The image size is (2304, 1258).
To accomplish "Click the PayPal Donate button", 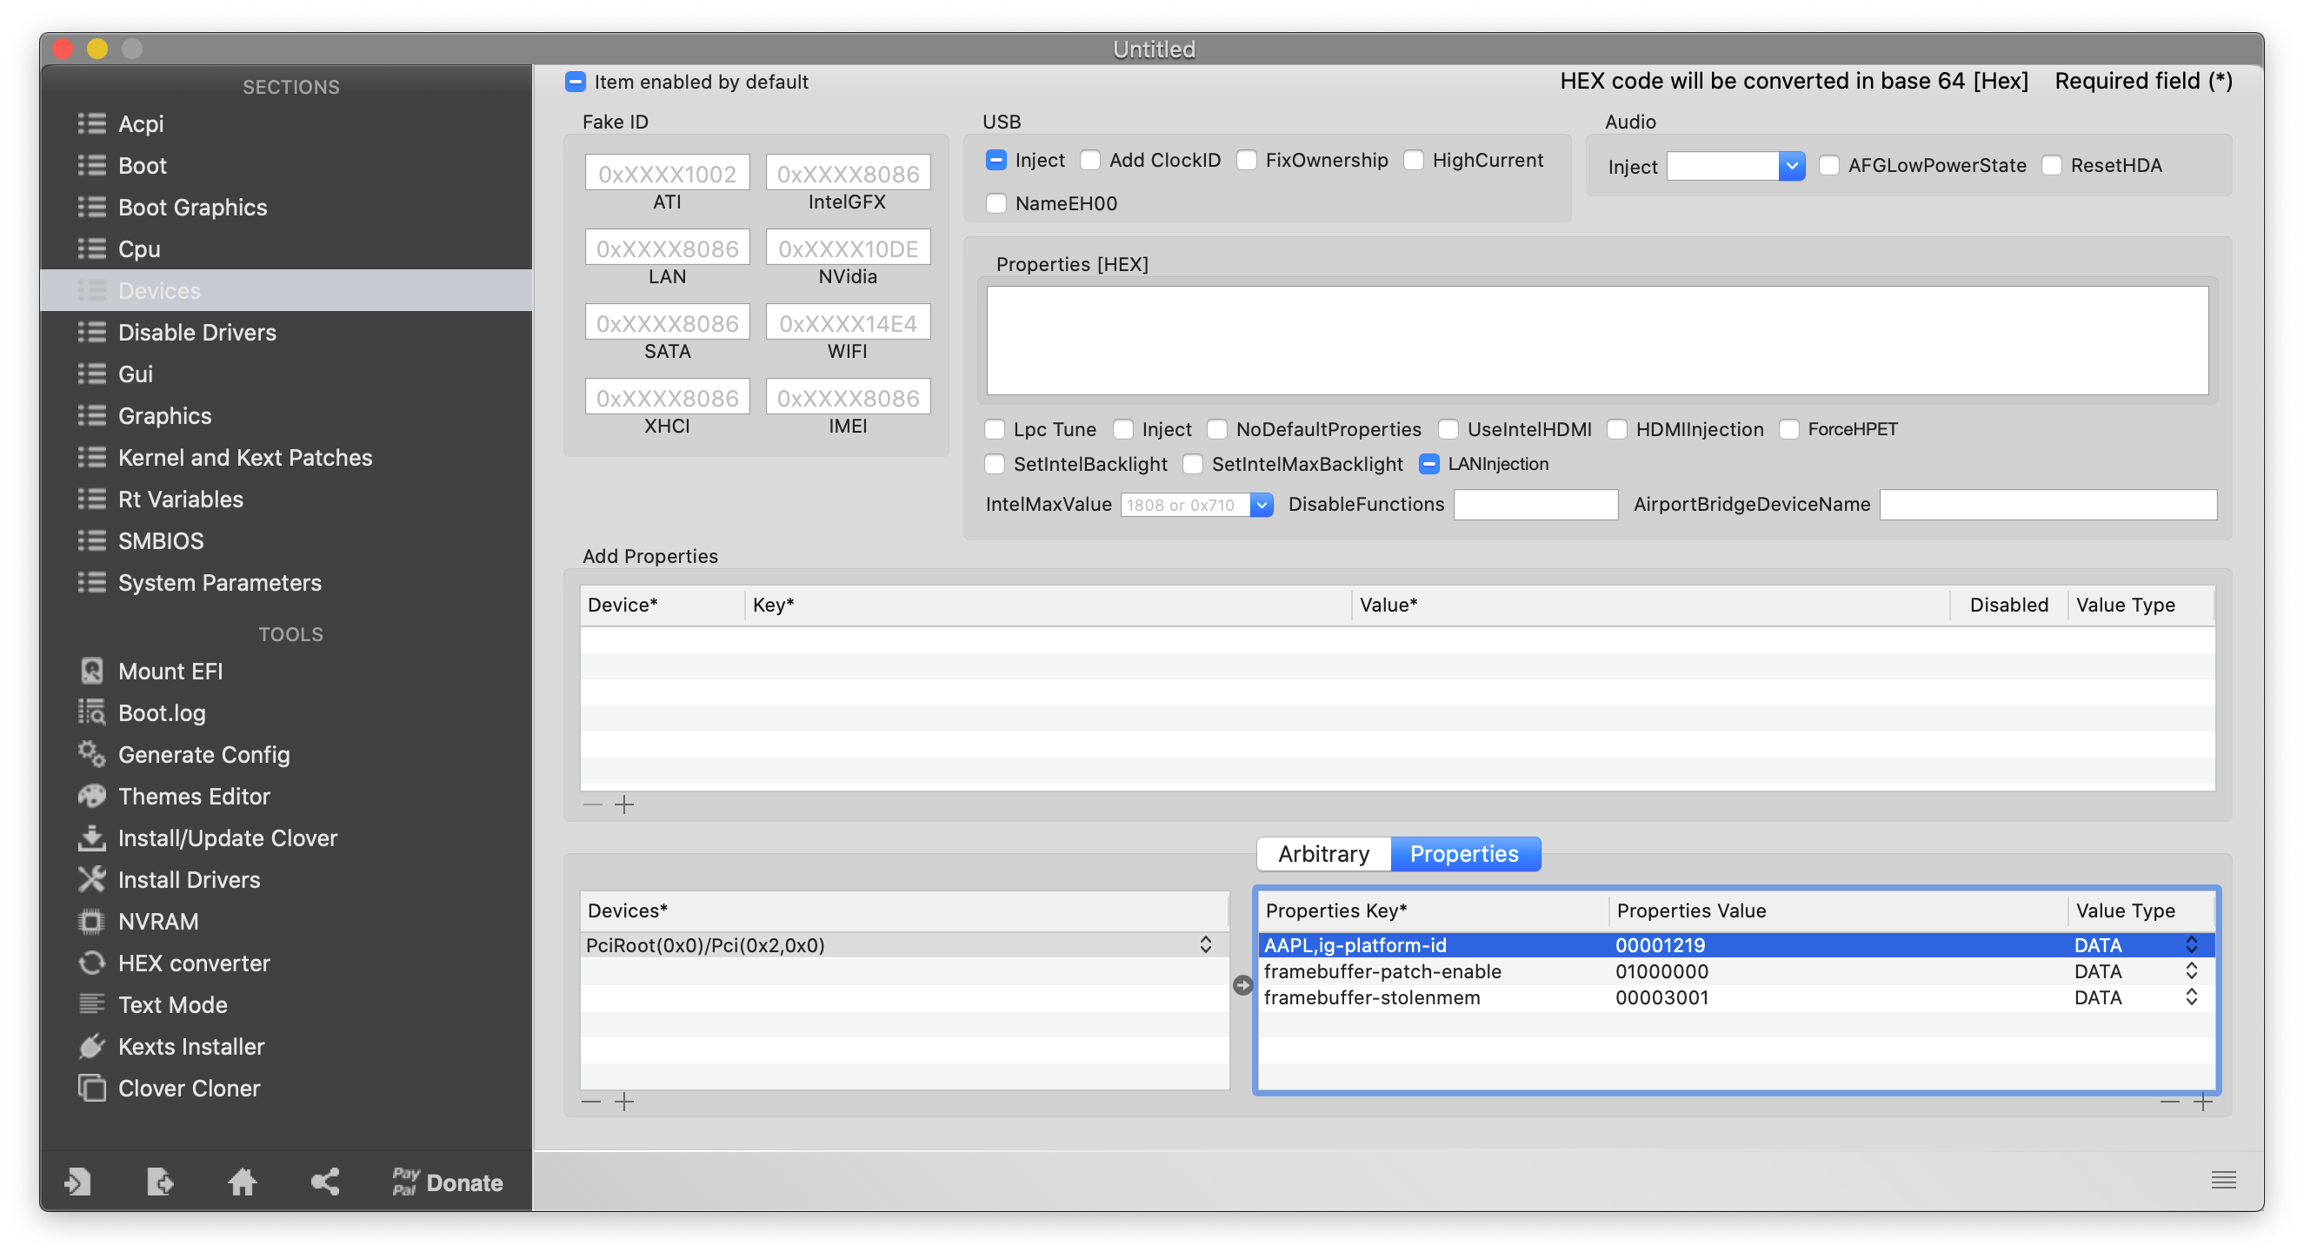I will 447,1182.
